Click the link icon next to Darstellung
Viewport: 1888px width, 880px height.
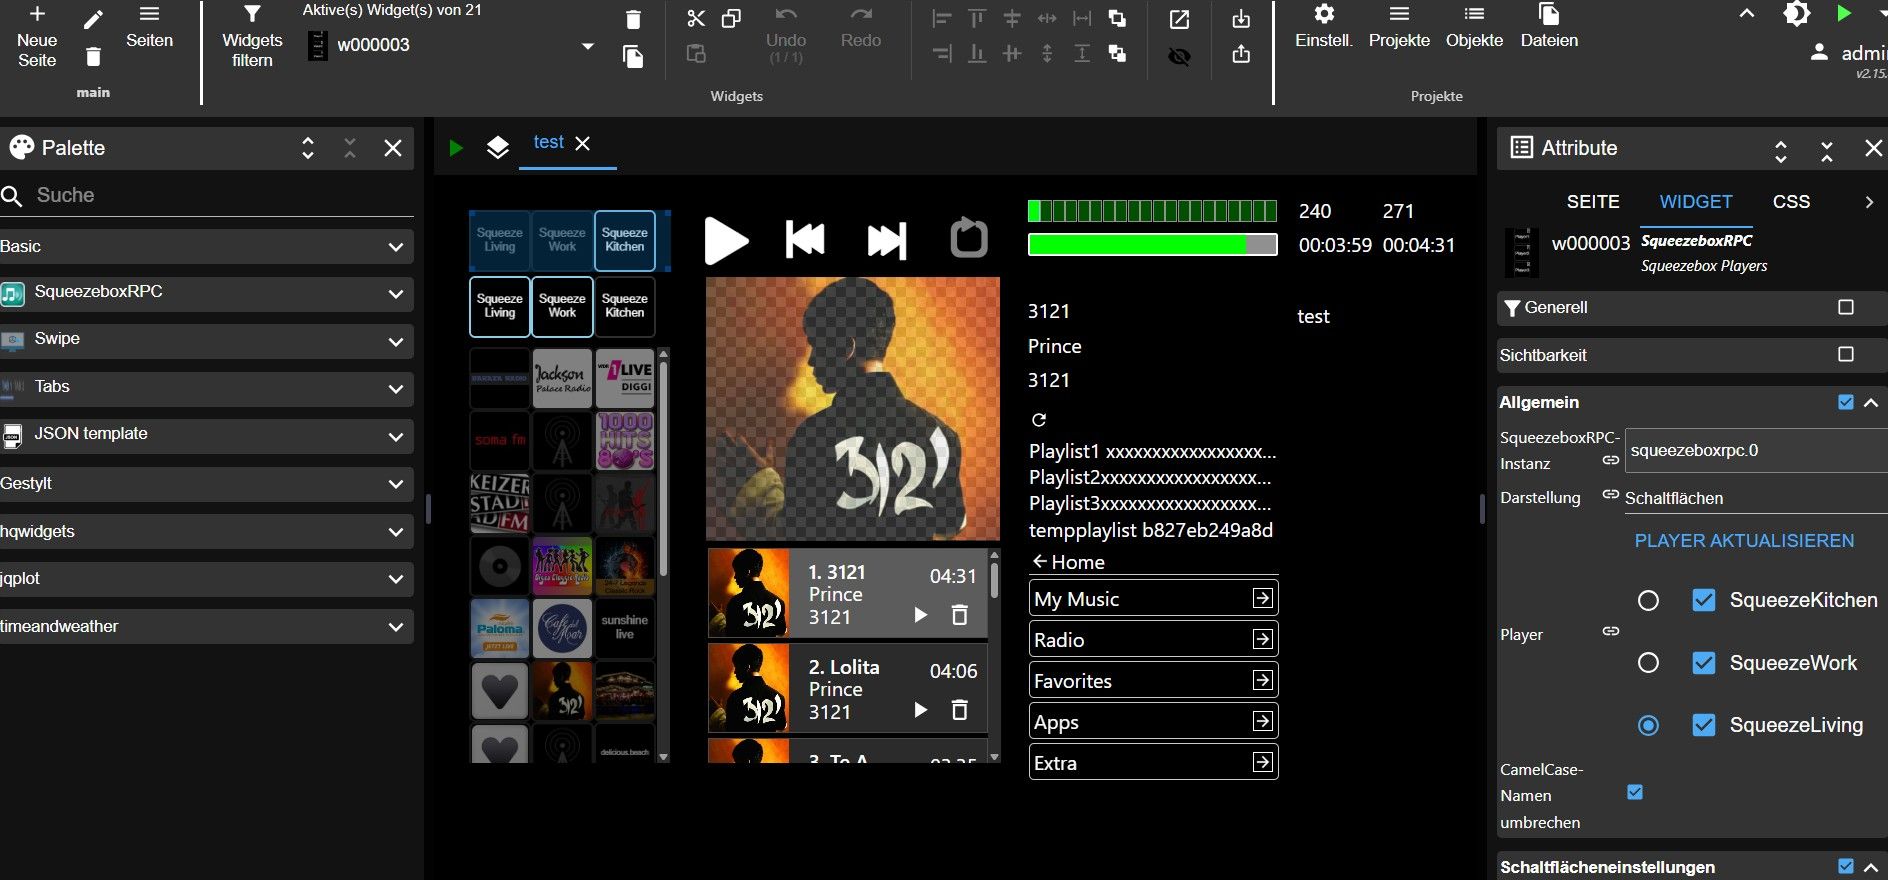point(1610,494)
